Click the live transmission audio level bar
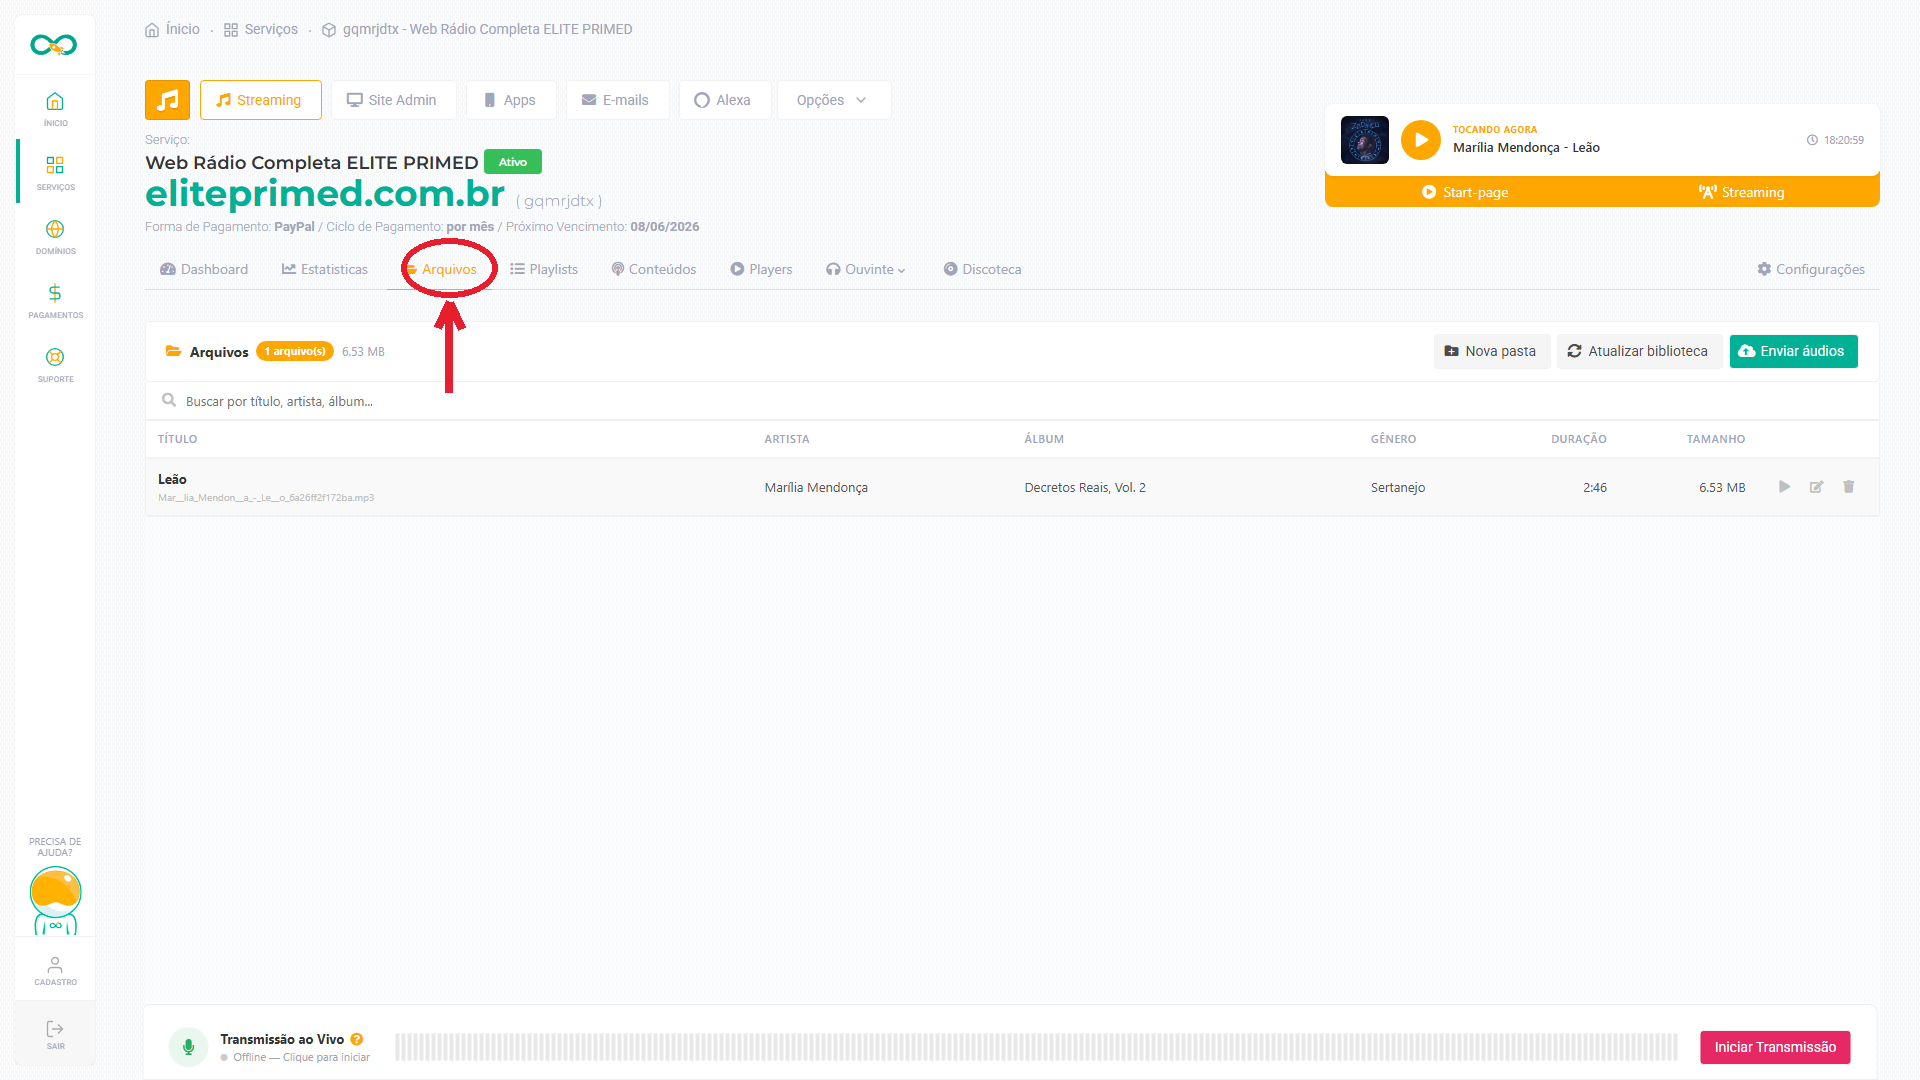 coord(1036,1047)
